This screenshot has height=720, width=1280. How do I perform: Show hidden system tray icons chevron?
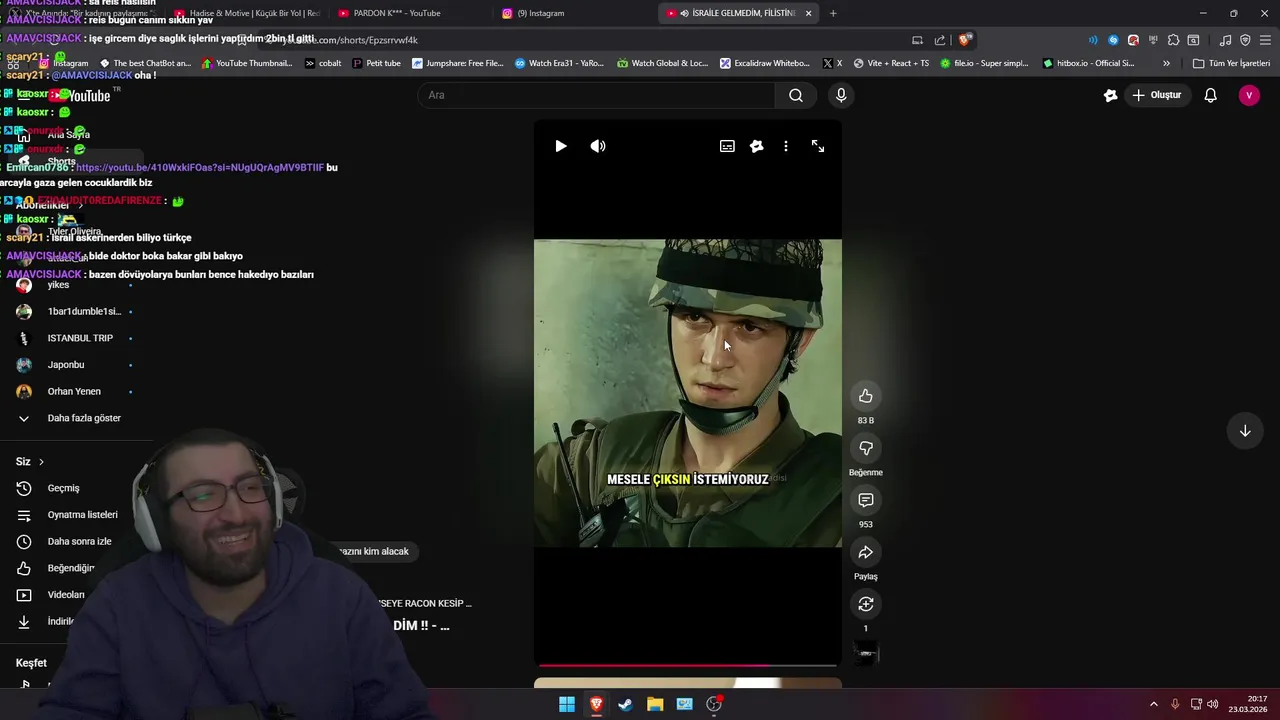coord(1153,704)
